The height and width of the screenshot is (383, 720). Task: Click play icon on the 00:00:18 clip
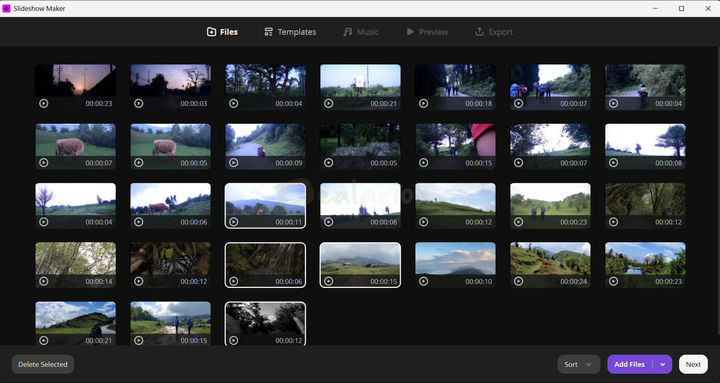[x=423, y=103]
